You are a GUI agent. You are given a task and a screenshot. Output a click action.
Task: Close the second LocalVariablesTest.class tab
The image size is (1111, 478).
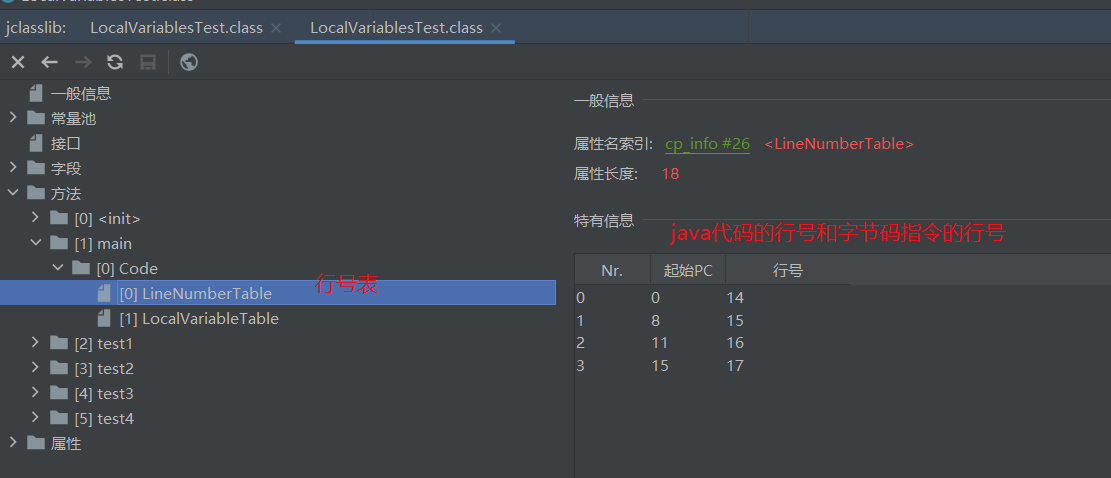click(x=496, y=28)
